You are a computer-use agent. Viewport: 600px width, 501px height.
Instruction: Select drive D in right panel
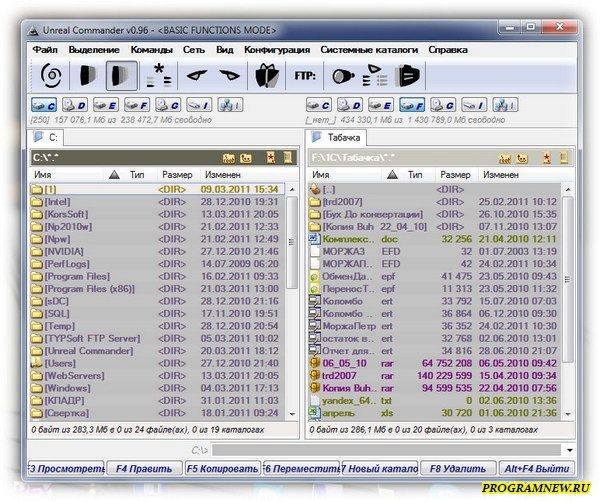[x=350, y=105]
